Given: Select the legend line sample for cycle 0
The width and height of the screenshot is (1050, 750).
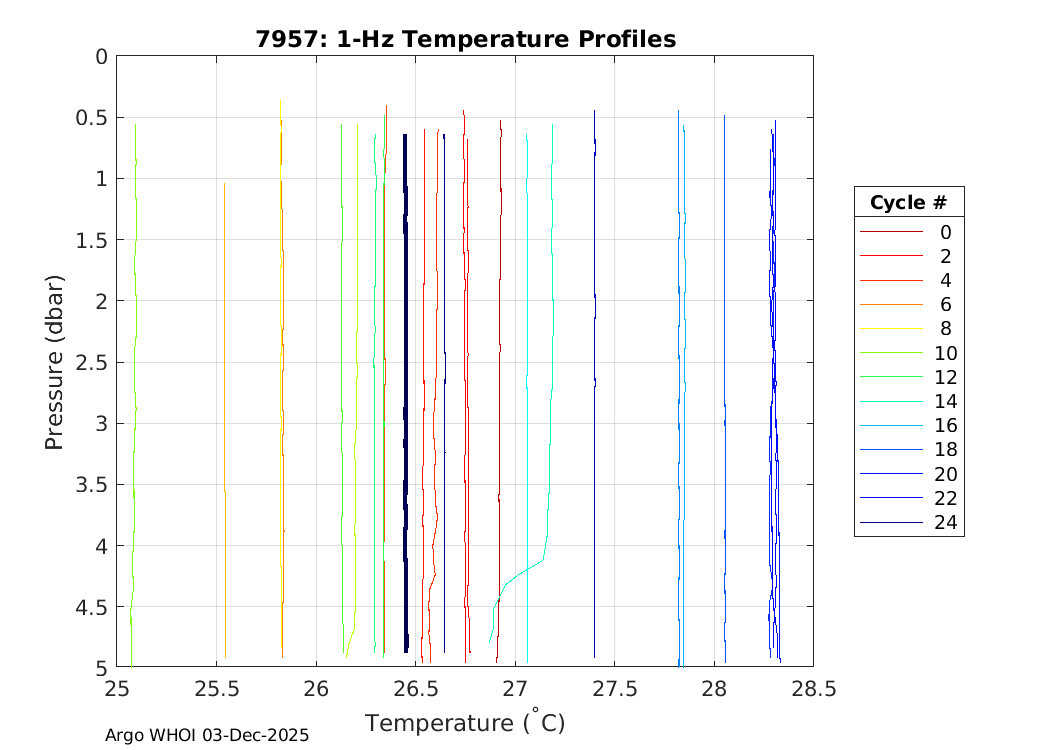Looking at the screenshot, I should tap(890, 232).
